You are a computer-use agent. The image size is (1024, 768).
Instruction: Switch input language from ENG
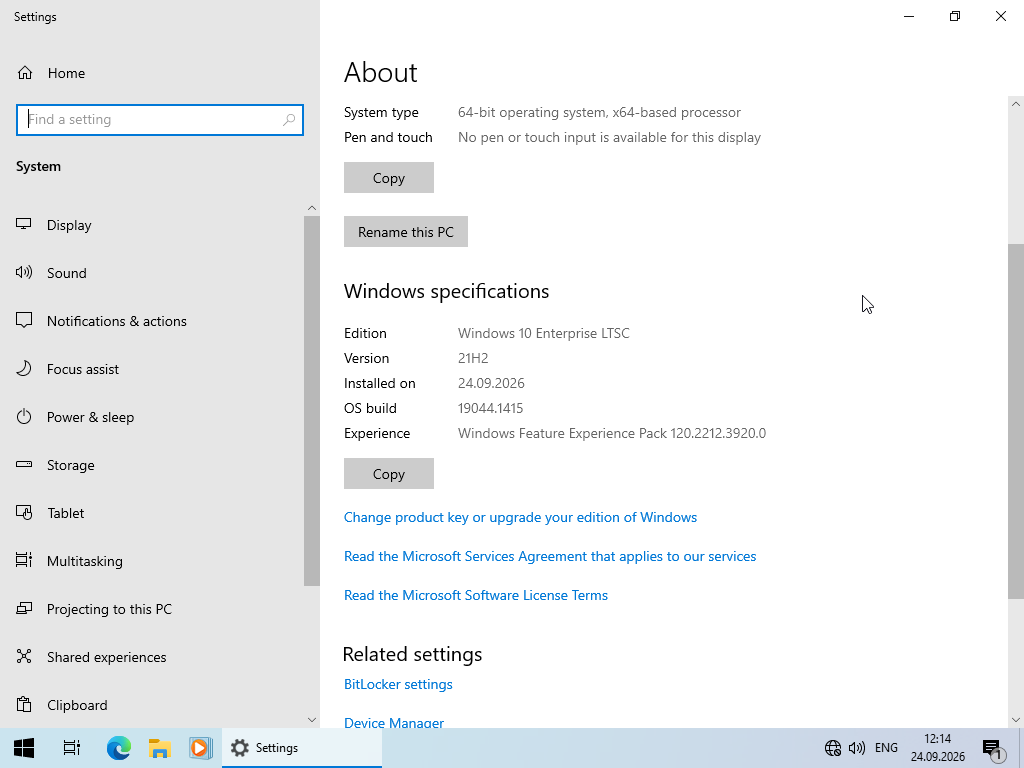click(x=886, y=748)
